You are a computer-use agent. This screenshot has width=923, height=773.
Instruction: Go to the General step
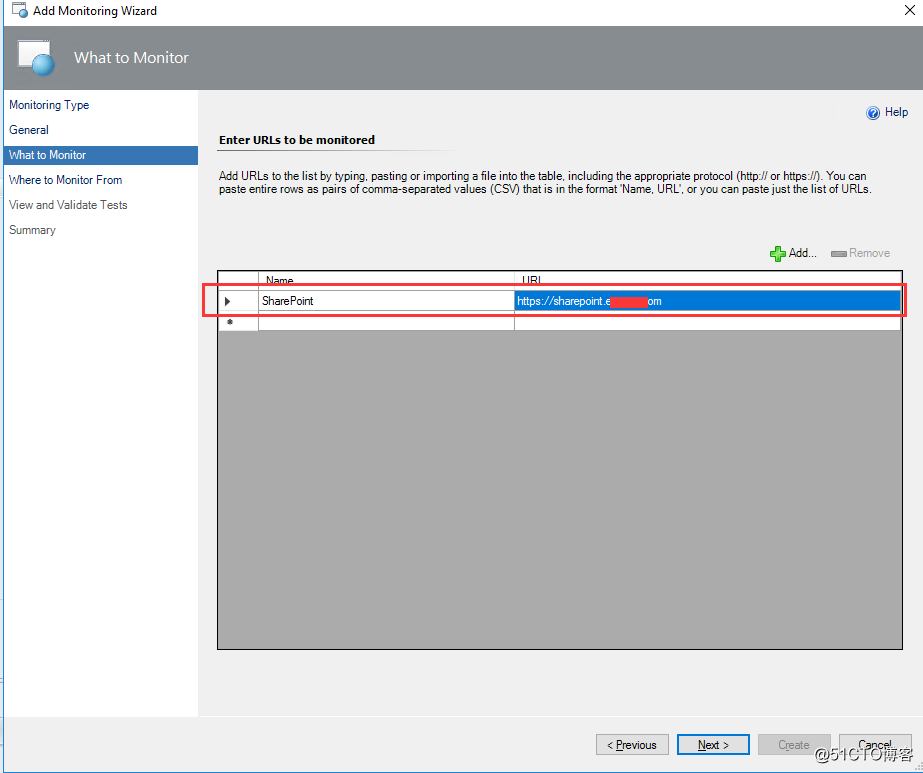click(29, 130)
